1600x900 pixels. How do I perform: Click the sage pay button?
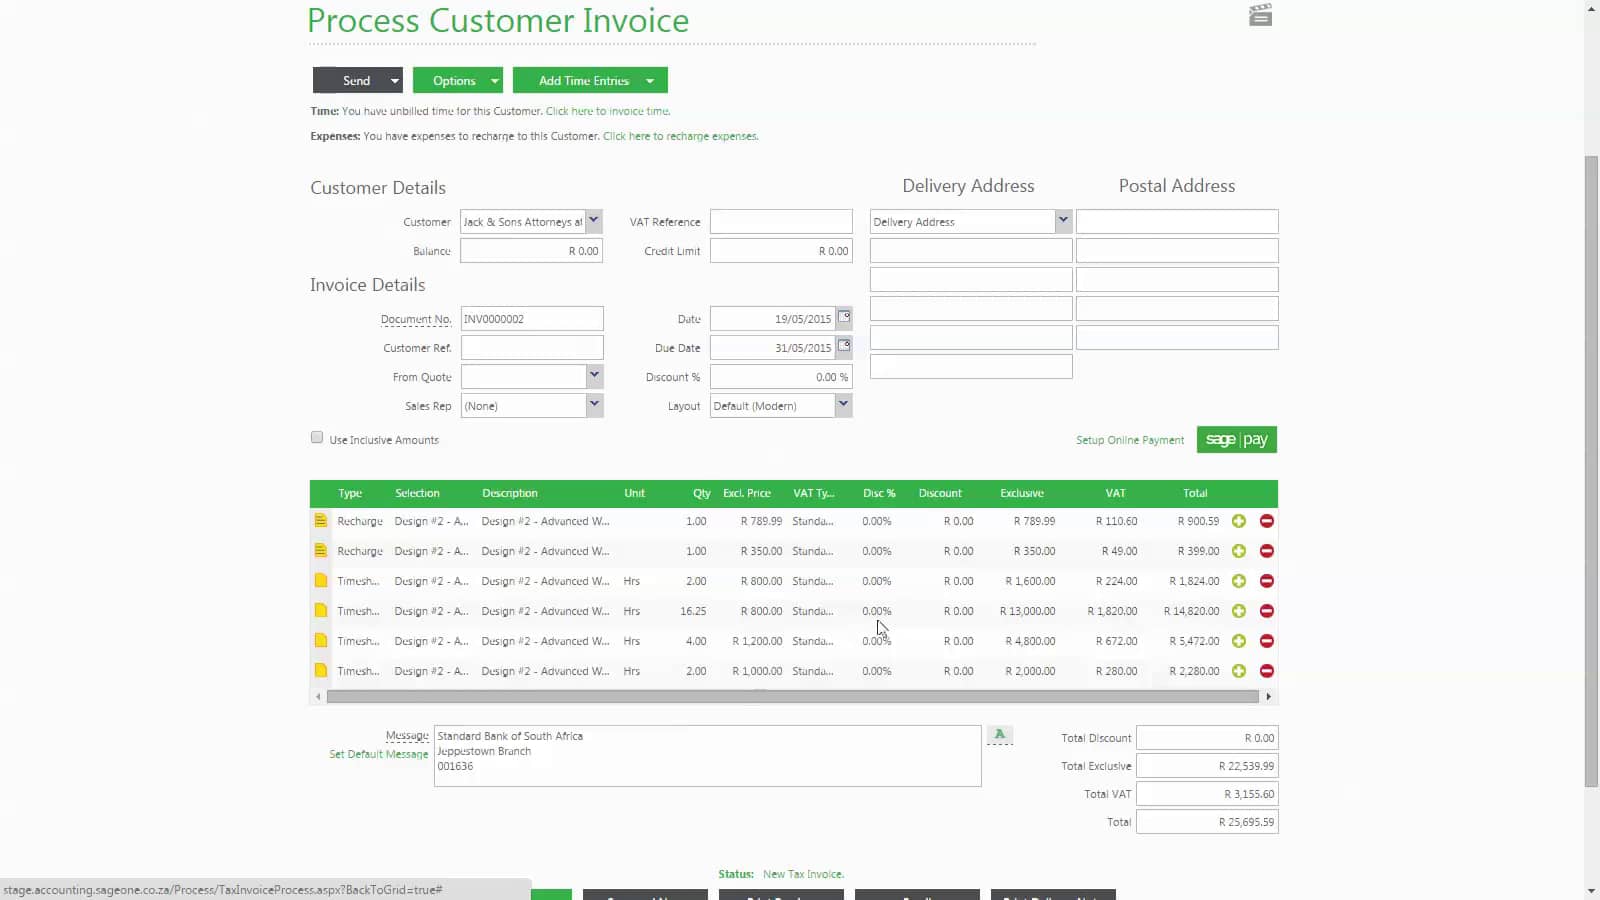click(1237, 439)
